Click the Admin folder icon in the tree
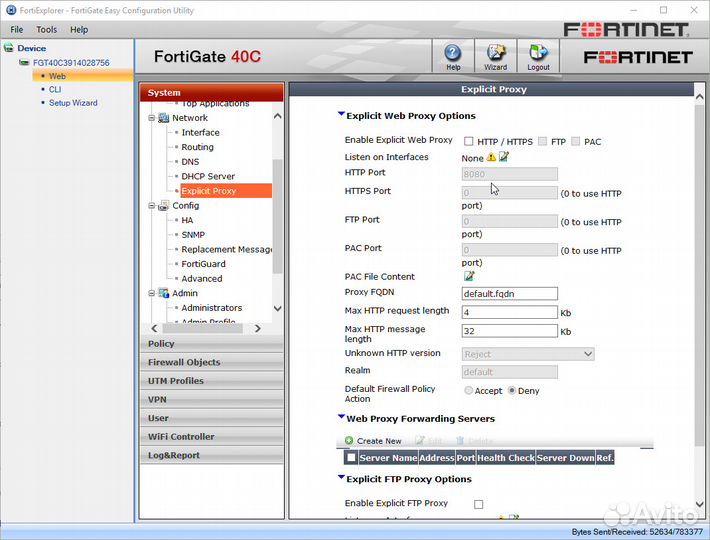The image size is (710, 540). [163, 293]
